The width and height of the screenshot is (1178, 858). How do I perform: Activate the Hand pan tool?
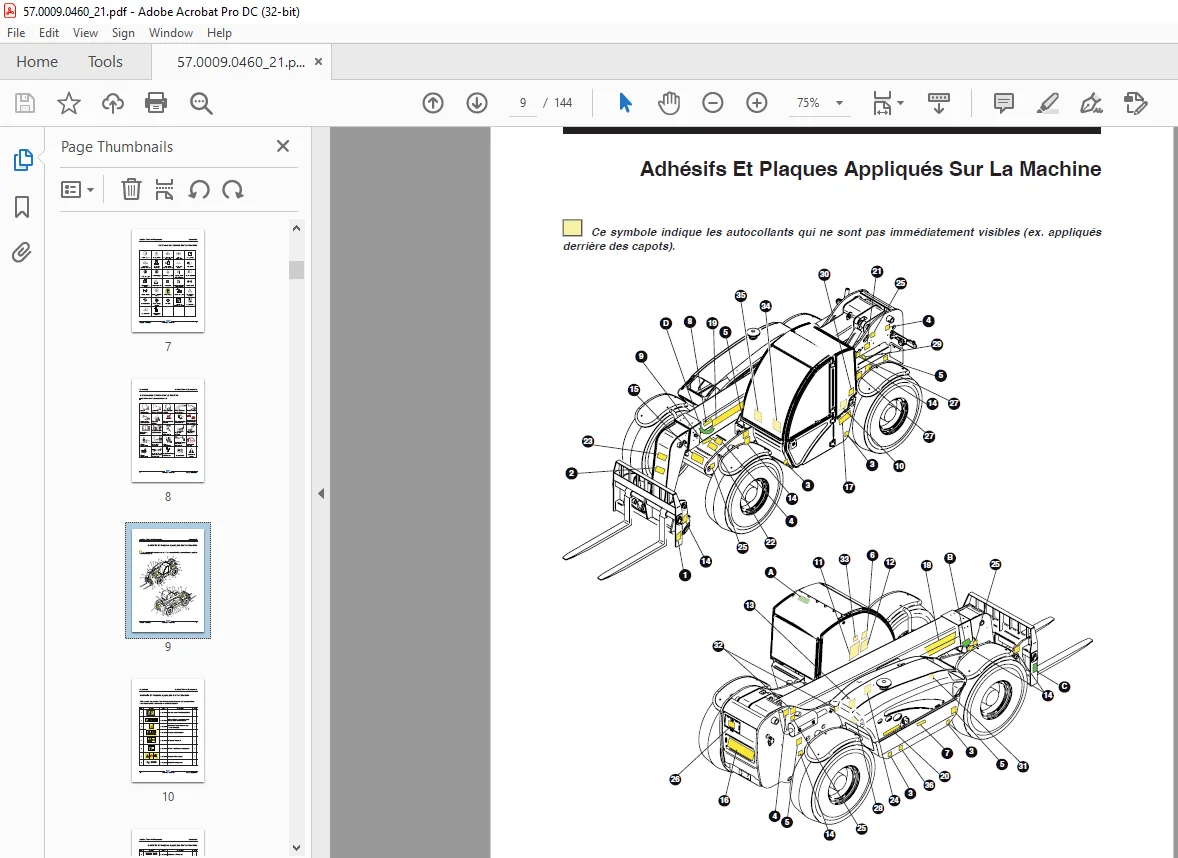tap(669, 103)
